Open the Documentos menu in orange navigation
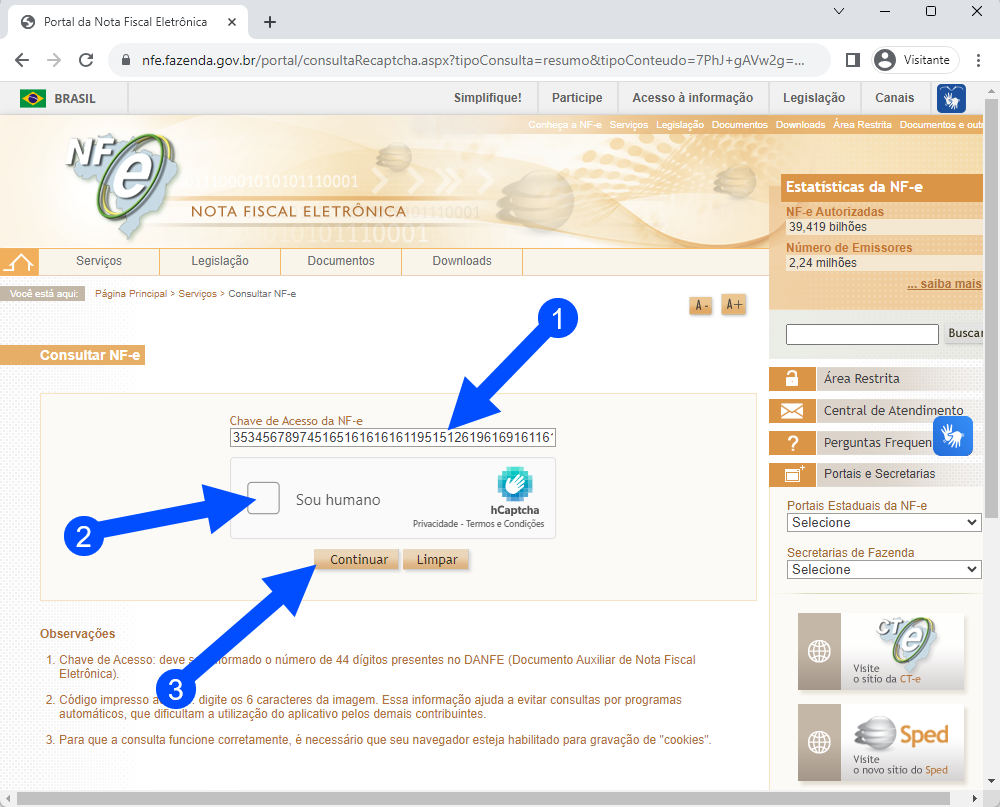The height and width of the screenshot is (807, 1000). click(x=341, y=261)
